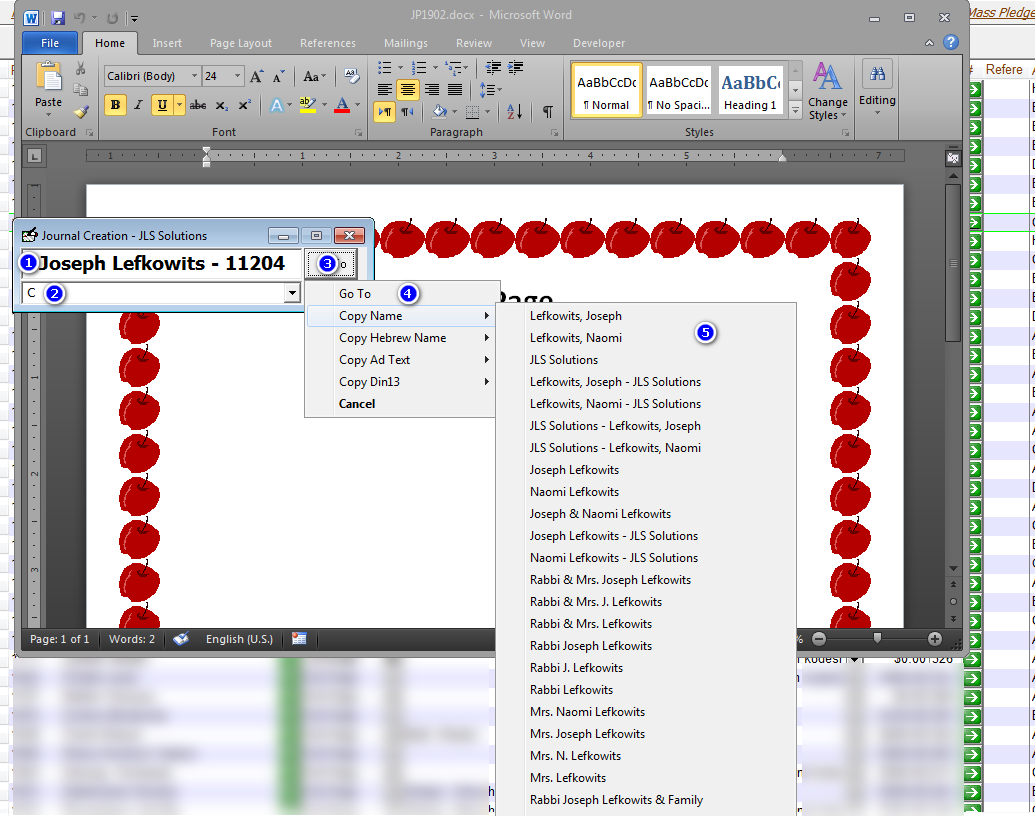The width and height of the screenshot is (1035, 816).
Task: Click the Decrease Indent icon
Action: click(x=493, y=67)
